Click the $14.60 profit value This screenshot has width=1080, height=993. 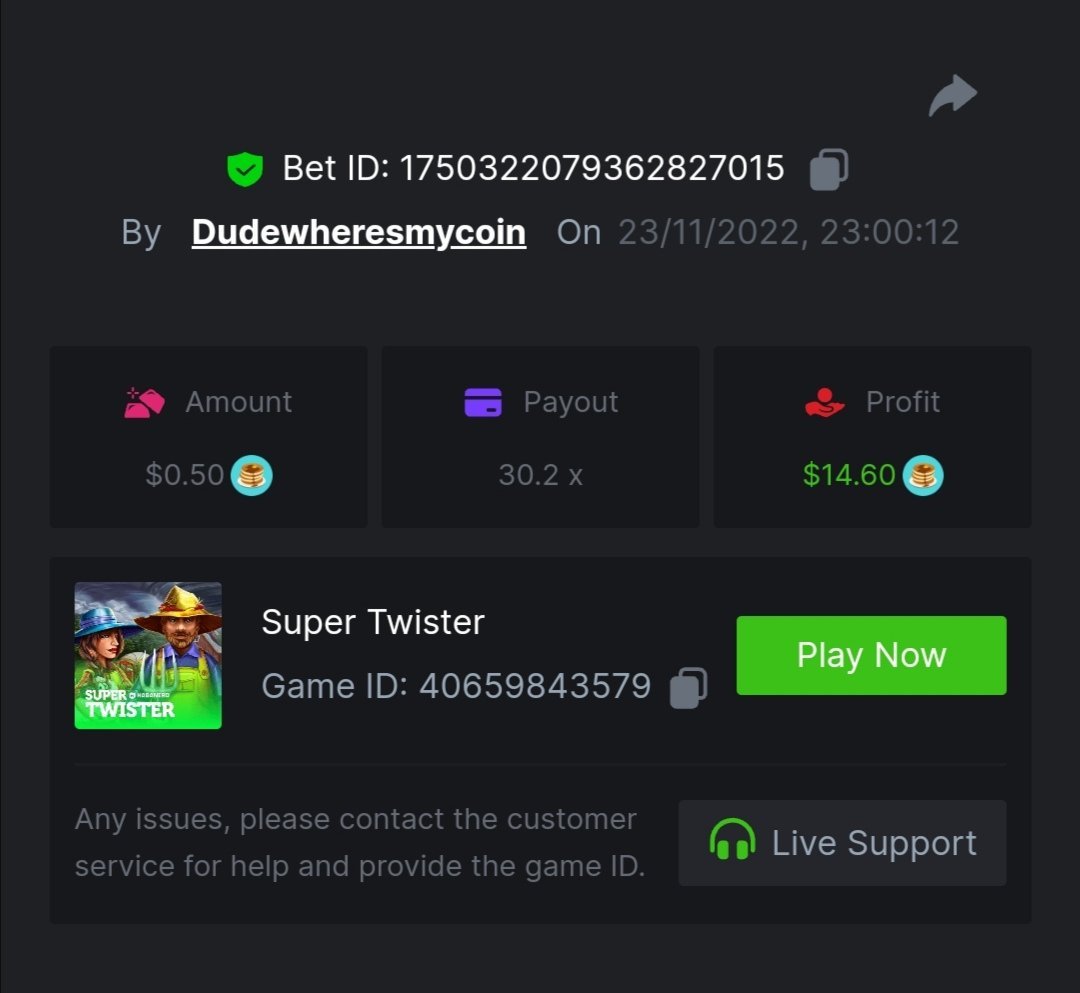849,475
